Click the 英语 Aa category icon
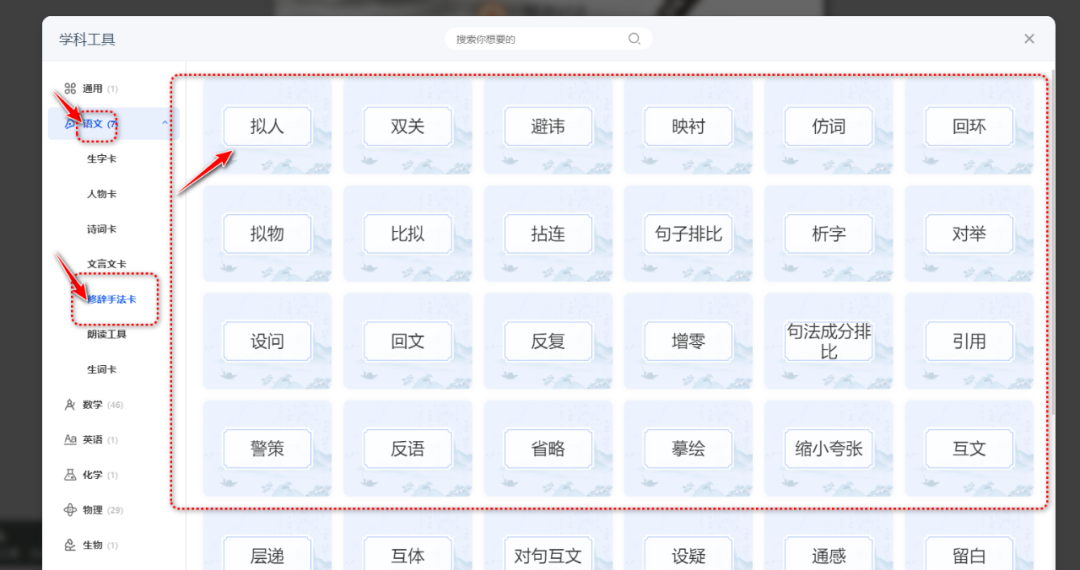The image size is (1080, 570). [x=70, y=439]
